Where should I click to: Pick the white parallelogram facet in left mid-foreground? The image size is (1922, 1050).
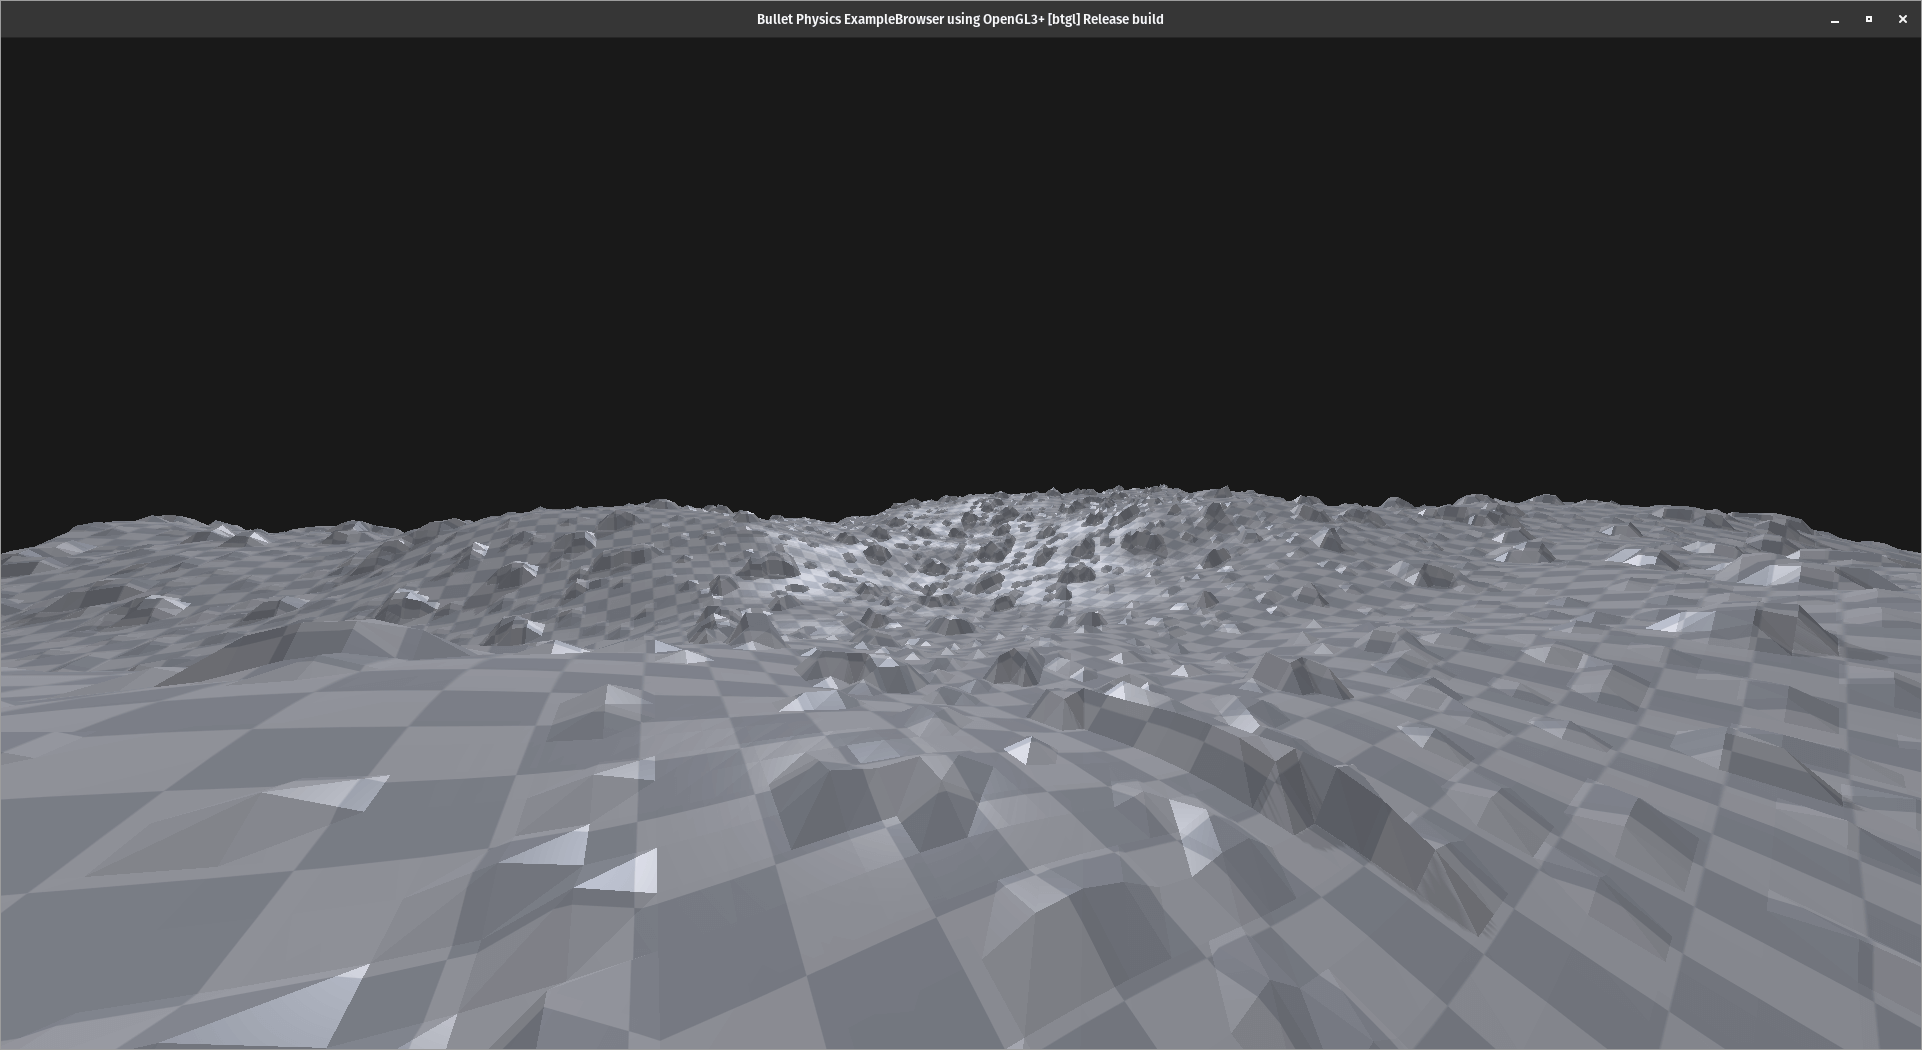pyautogui.click(x=335, y=792)
